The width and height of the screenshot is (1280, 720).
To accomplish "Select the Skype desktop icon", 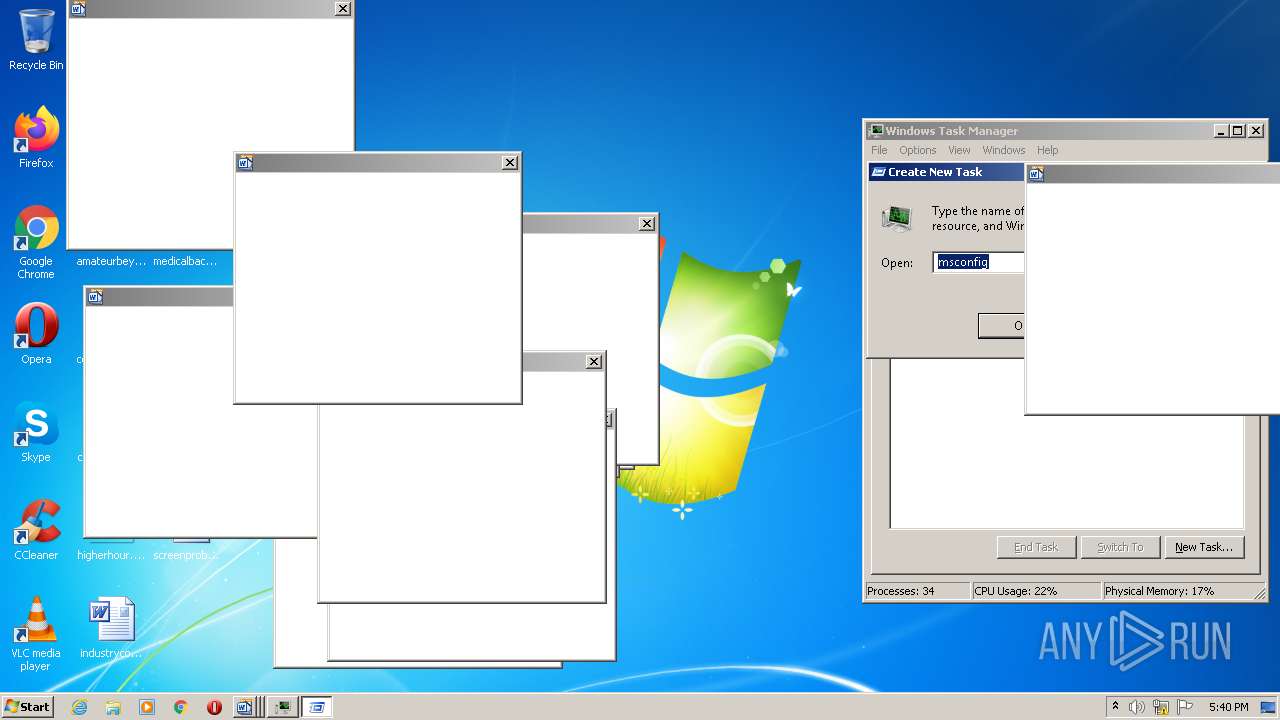I will [x=36, y=432].
